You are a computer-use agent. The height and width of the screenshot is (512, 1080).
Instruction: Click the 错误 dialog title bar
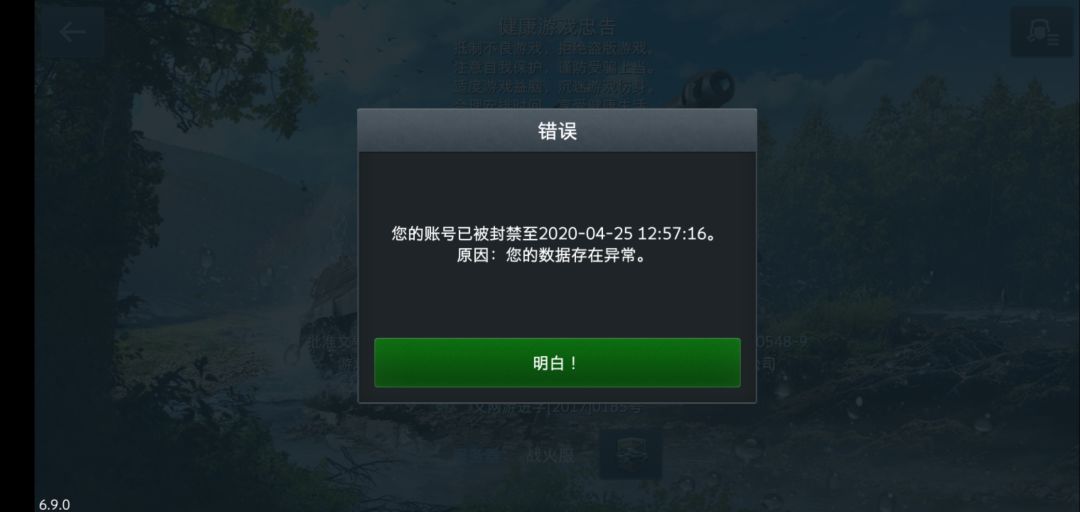(557, 130)
